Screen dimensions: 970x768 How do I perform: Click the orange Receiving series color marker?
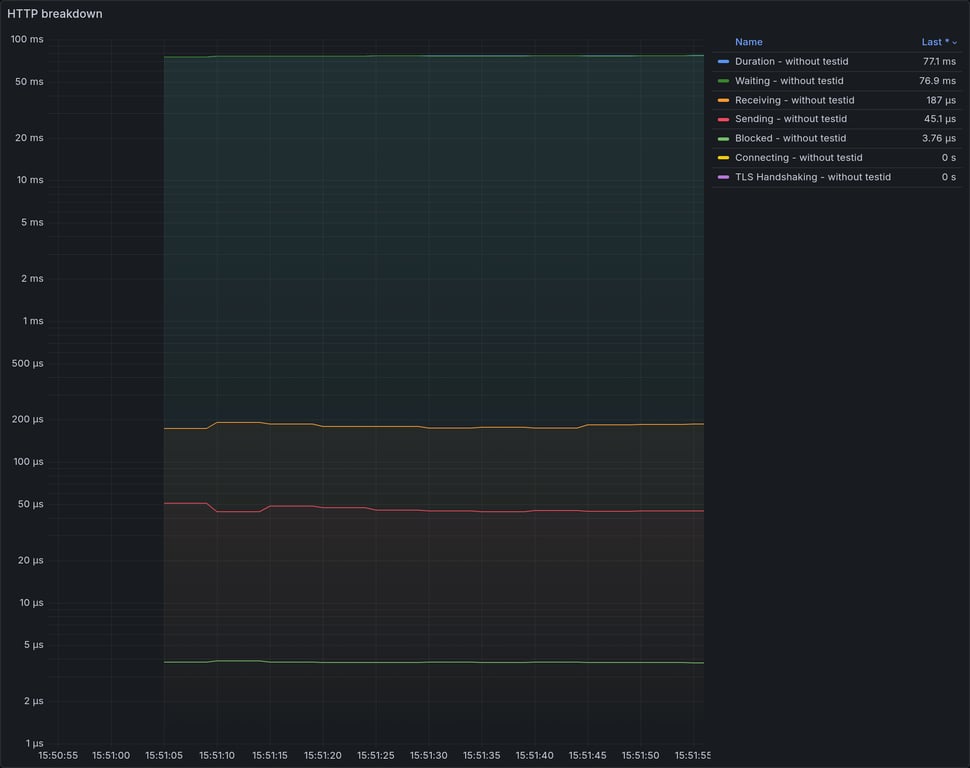pyautogui.click(x=722, y=99)
